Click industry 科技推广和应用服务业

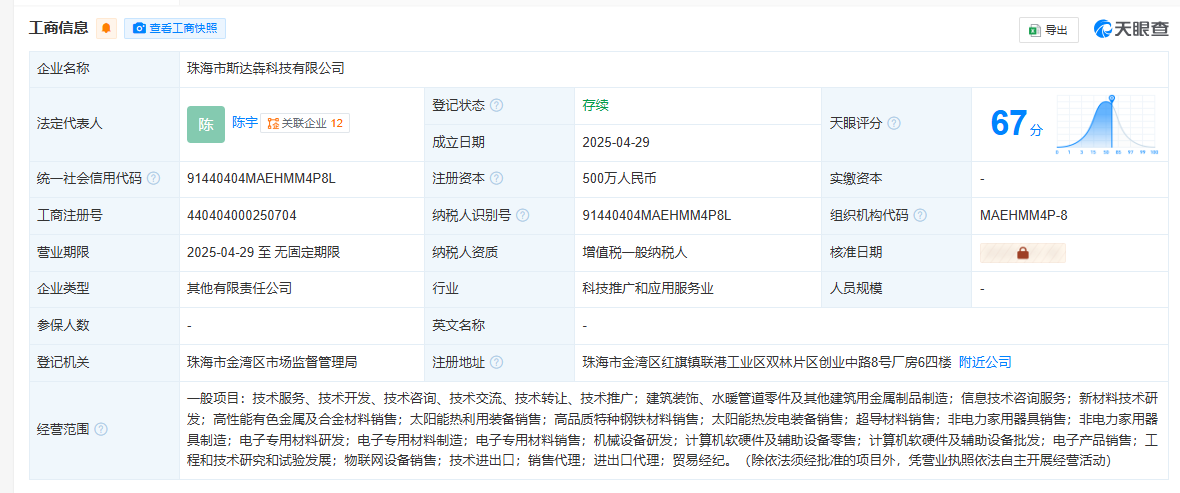tap(648, 288)
